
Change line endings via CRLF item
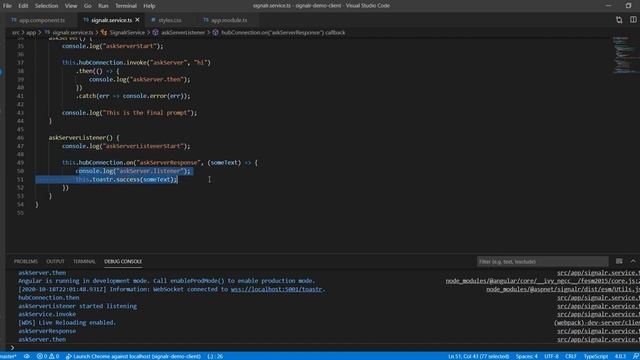pyautogui.click(x=571, y=356)
